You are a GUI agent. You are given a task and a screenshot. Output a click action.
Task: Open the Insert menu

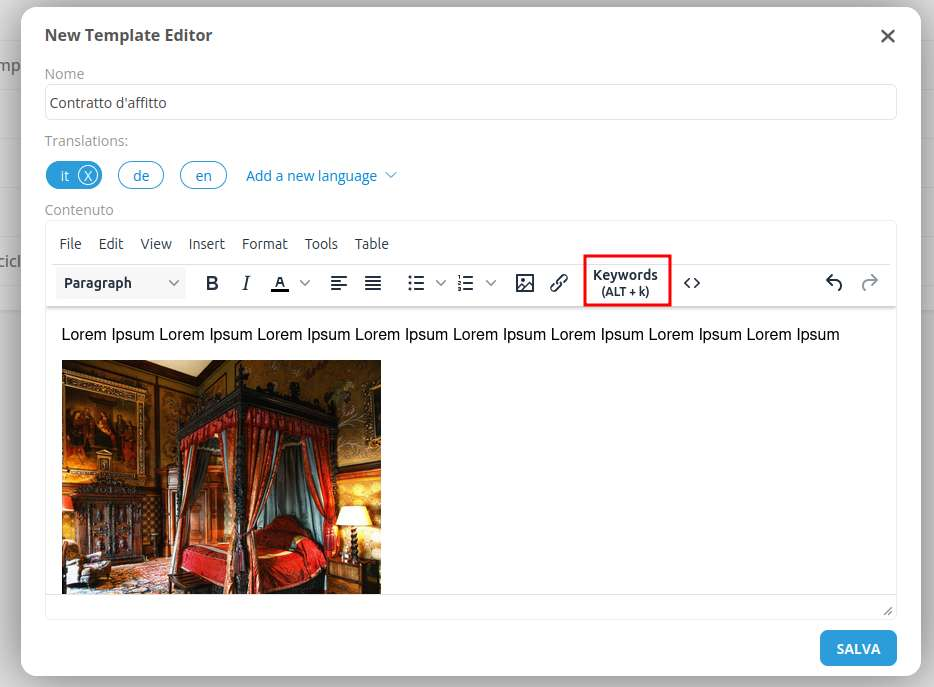[207, 244]
